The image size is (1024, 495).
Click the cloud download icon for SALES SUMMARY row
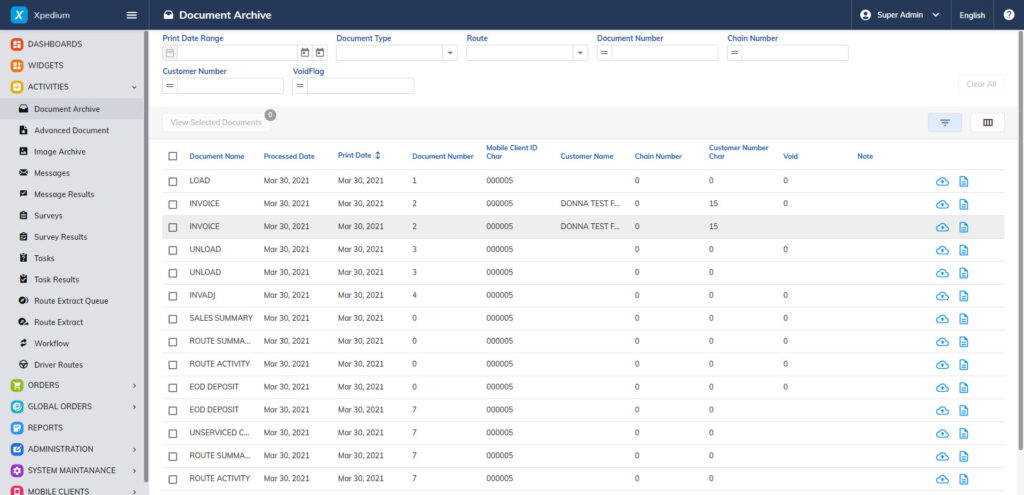942,319
